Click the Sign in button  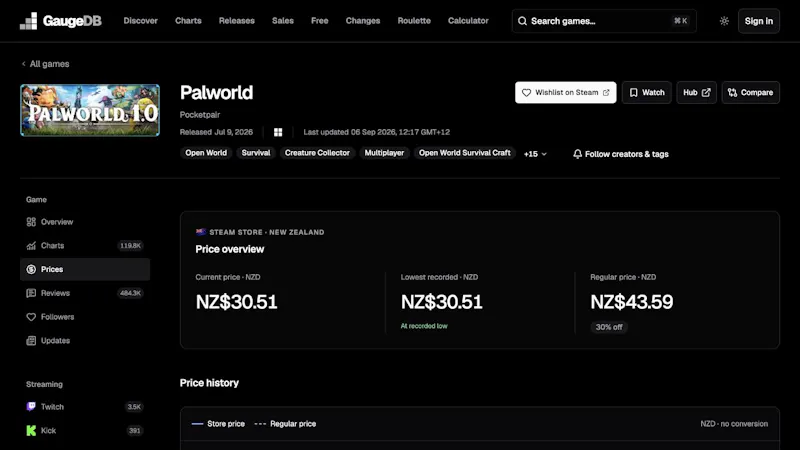(x=759, y=21)
